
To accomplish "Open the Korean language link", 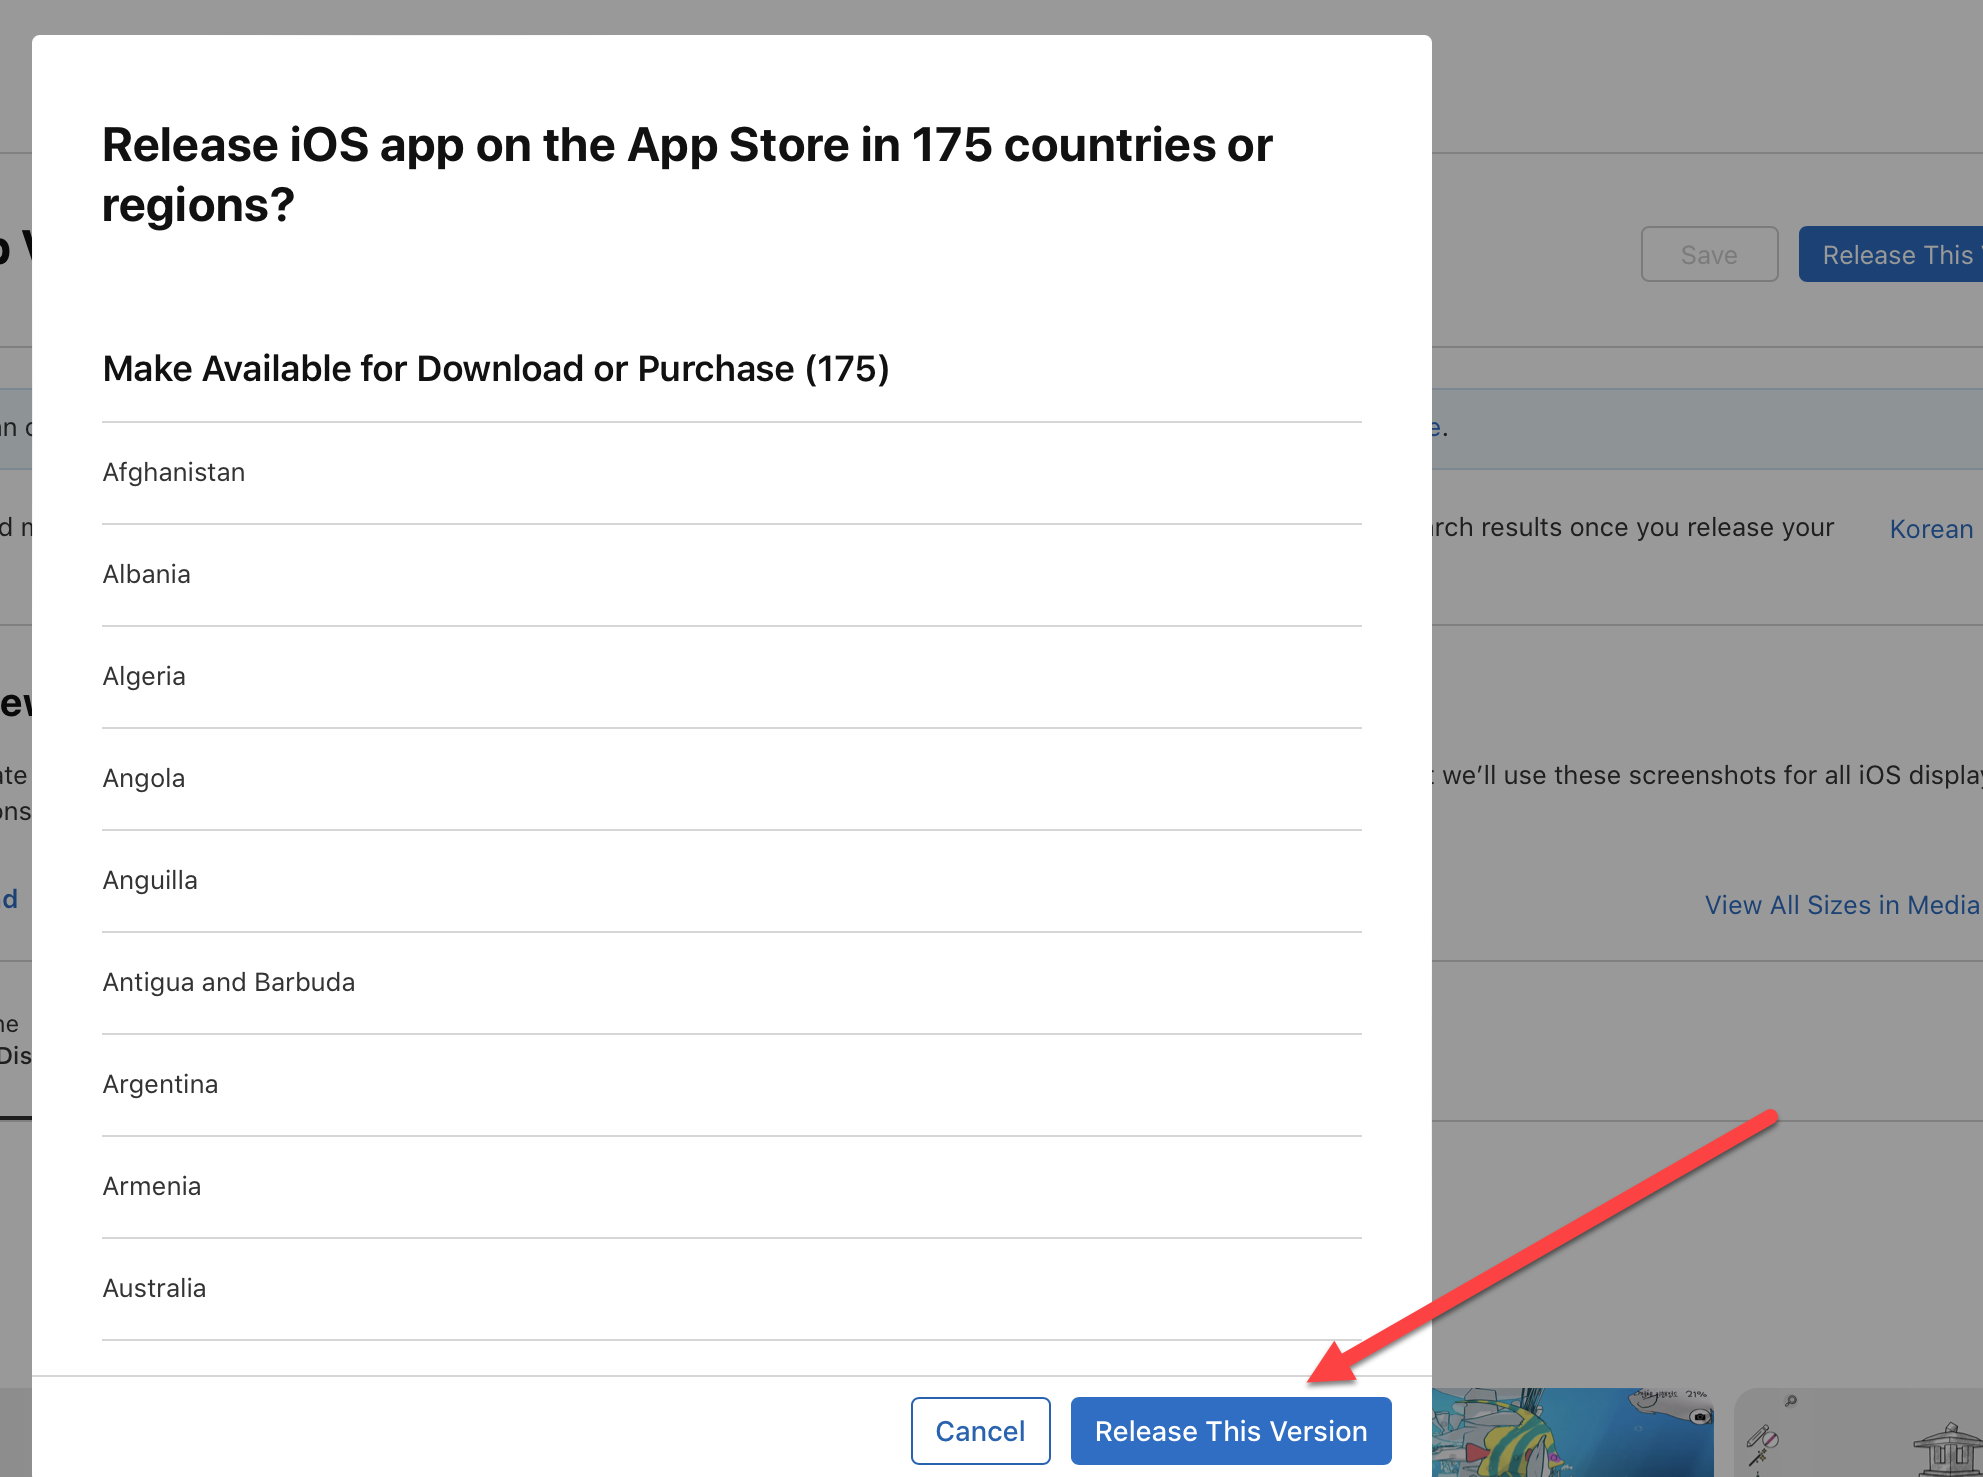I will coord(1930,529).
